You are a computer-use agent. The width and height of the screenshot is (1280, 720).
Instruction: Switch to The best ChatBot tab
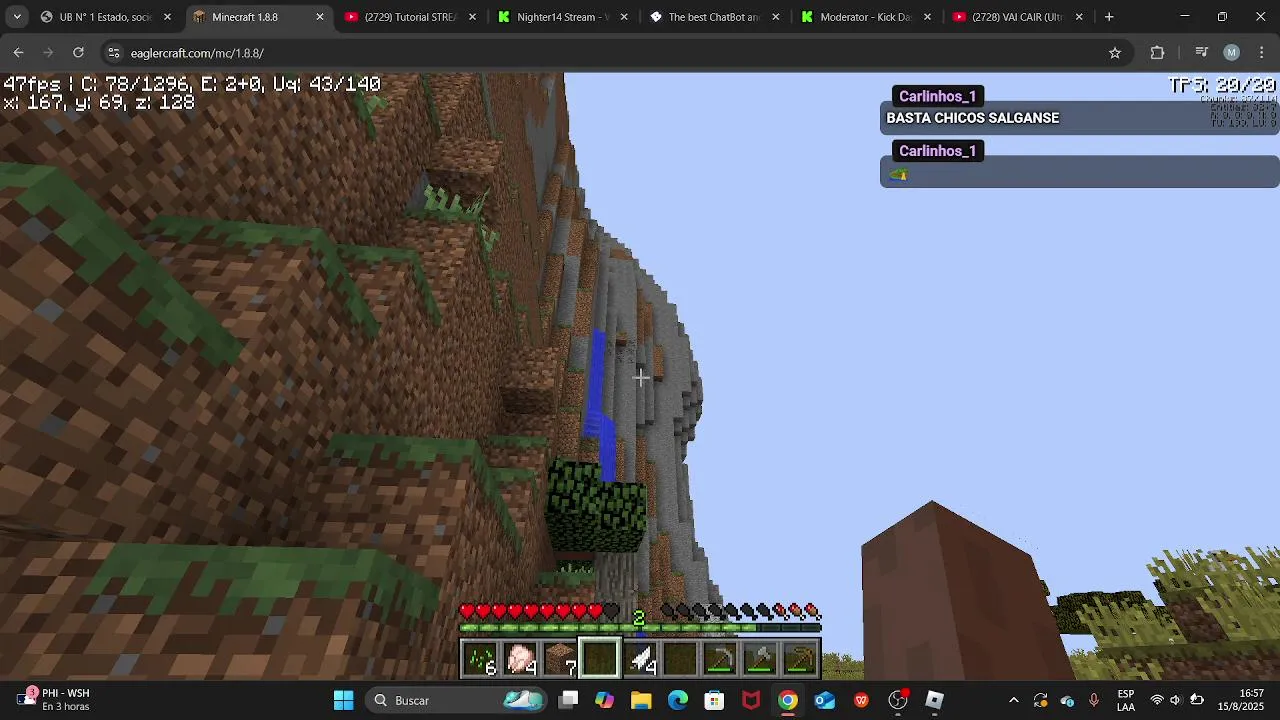(x=714, y=17)
